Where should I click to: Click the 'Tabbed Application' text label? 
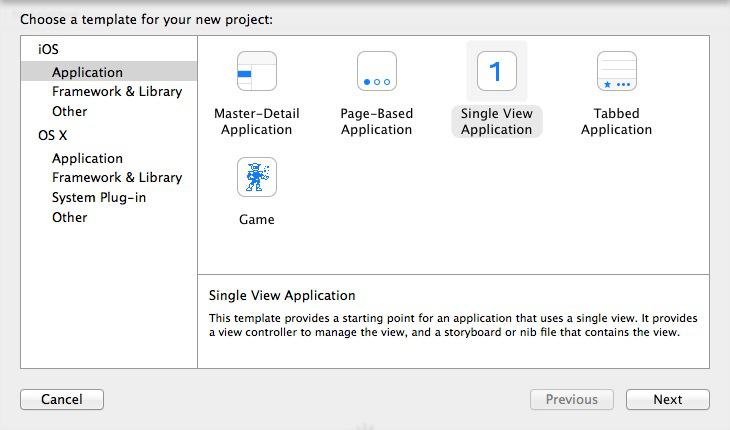[x=616, y=121]
